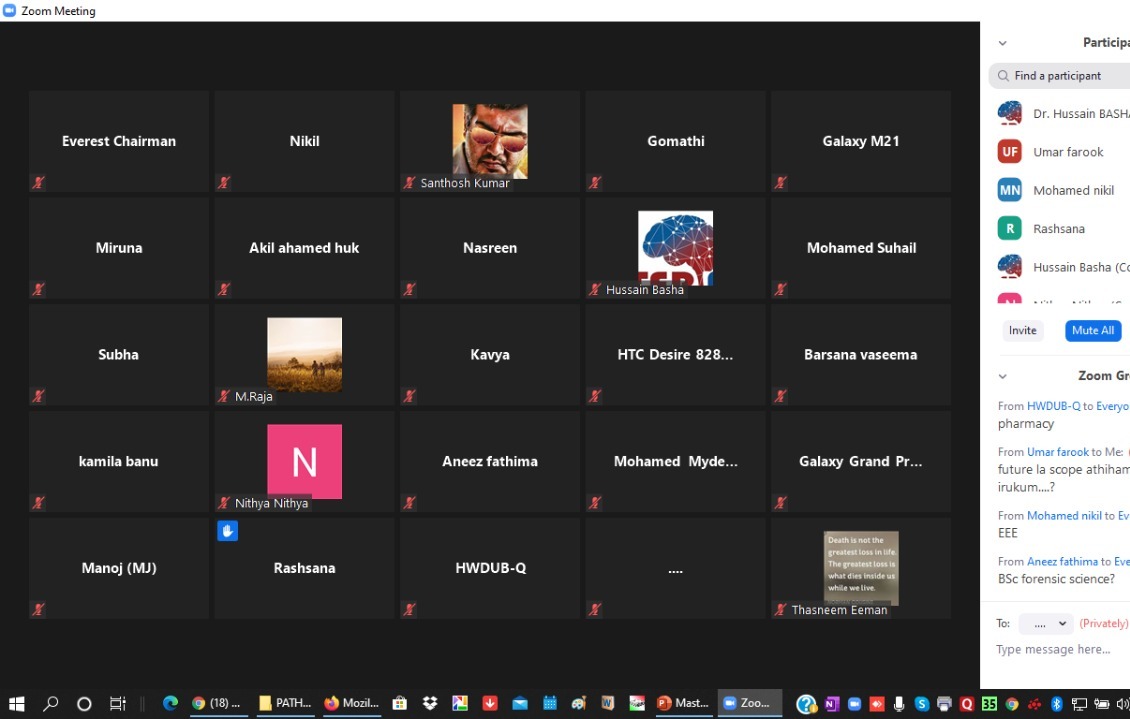This screenshot has width=1130, height=719.
Task: Click the Invite button
Action: [x=1022, y=331]
